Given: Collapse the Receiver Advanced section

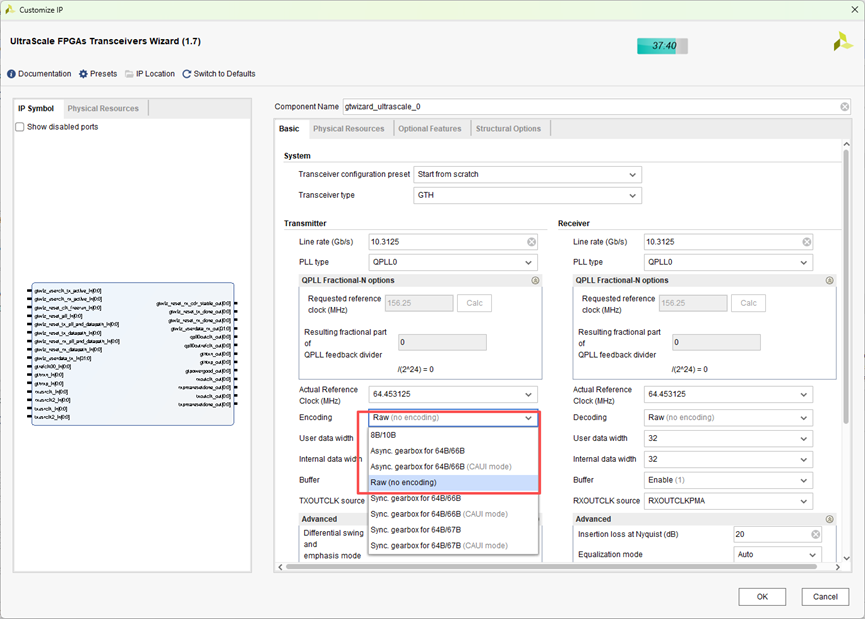Looking at the screenshot, I should (829, 519).
